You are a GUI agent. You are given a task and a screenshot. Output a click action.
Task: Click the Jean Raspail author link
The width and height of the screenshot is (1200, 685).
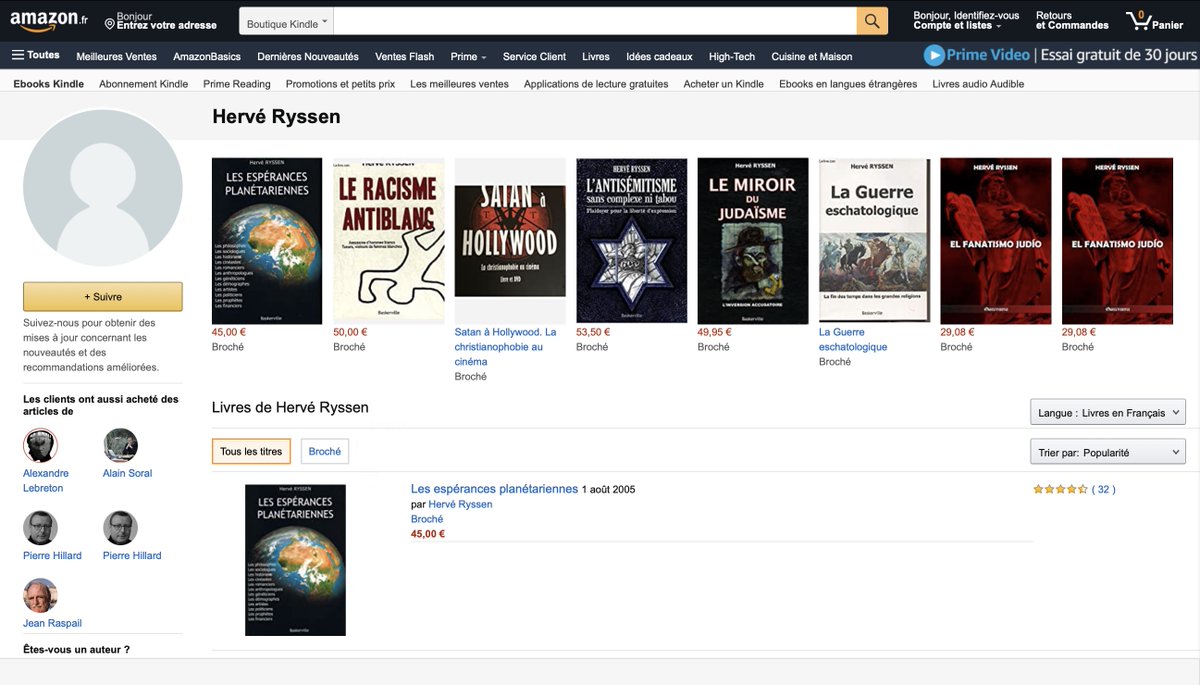tap(52, 623)
